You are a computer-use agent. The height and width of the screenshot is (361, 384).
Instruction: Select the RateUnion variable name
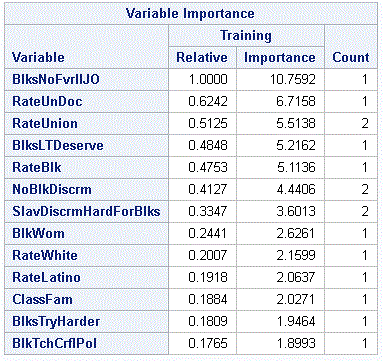coord(45,123)
